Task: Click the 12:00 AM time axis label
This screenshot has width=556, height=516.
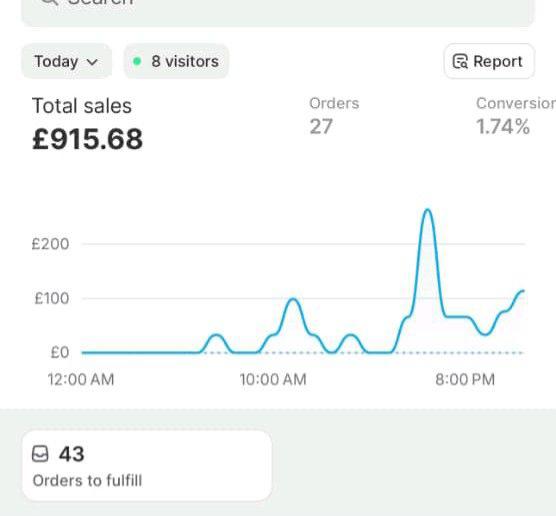Action: pyautogui.click(x=81, y=379)
